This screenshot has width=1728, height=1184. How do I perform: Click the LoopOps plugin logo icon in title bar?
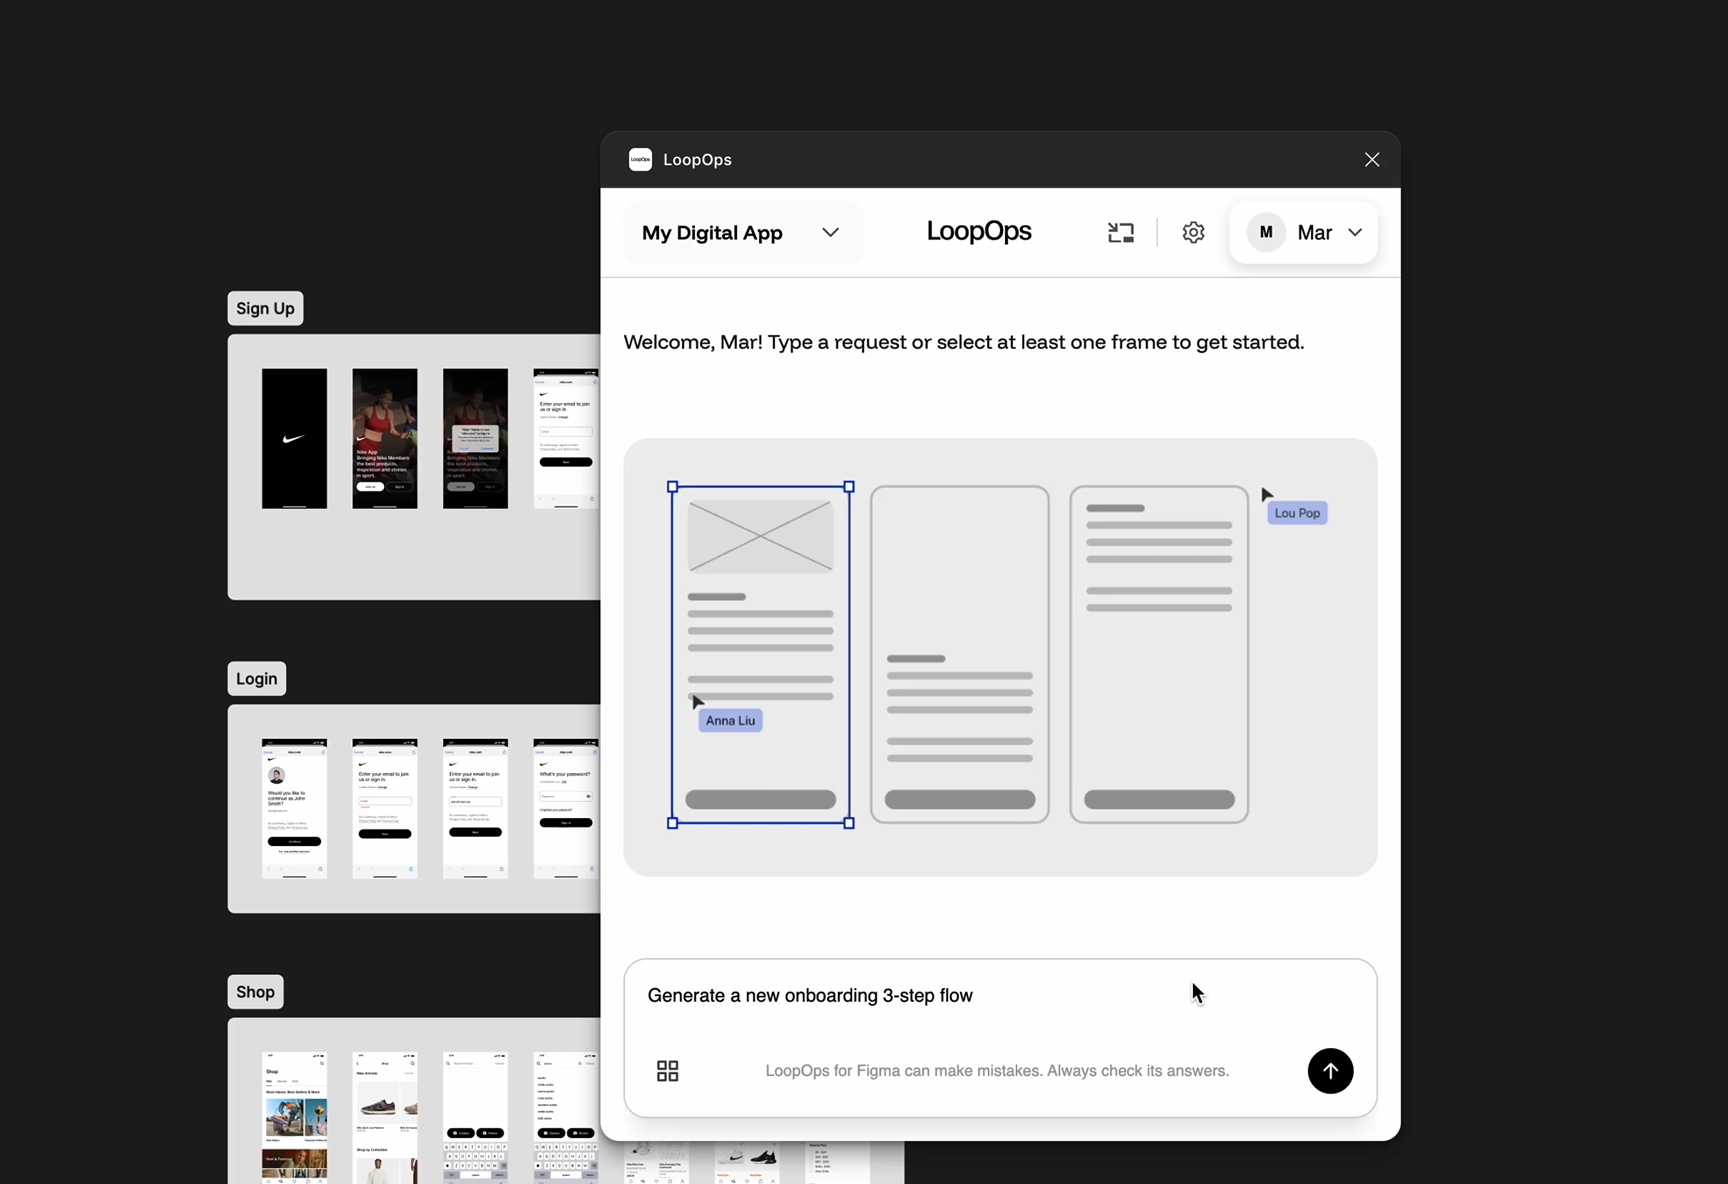tap(640, 160)
